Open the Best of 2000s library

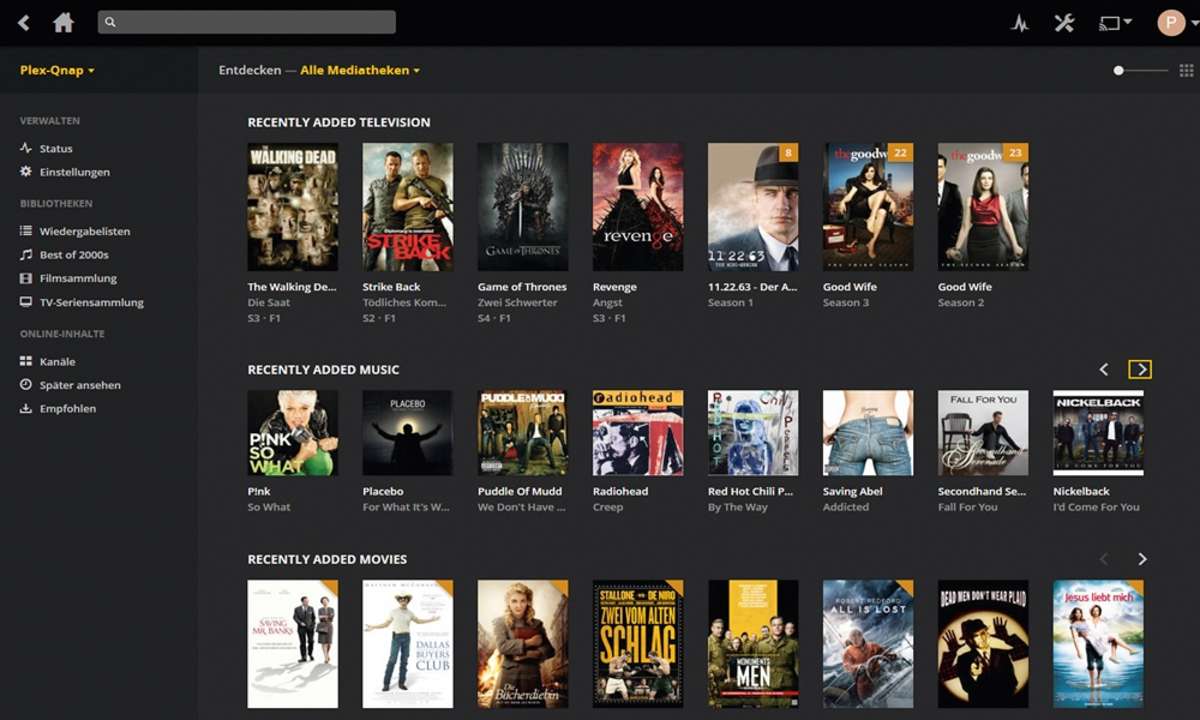click(x=74, y=255)
